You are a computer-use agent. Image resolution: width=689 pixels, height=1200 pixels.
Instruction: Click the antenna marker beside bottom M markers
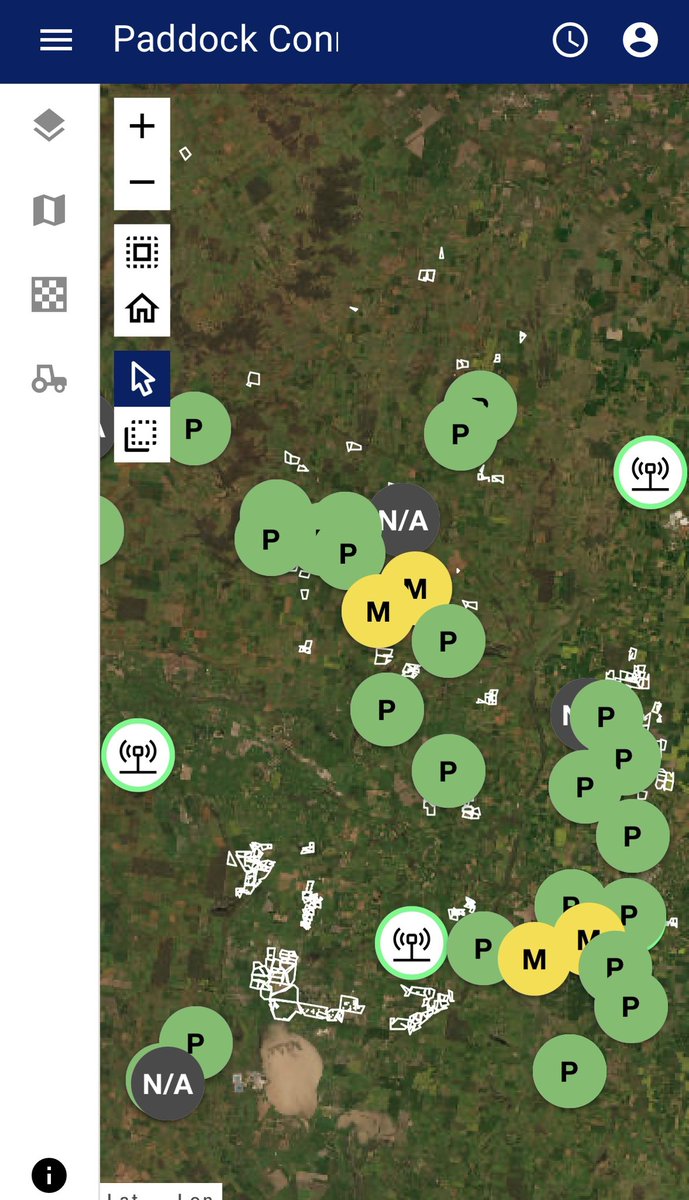[x=412, y=943]
